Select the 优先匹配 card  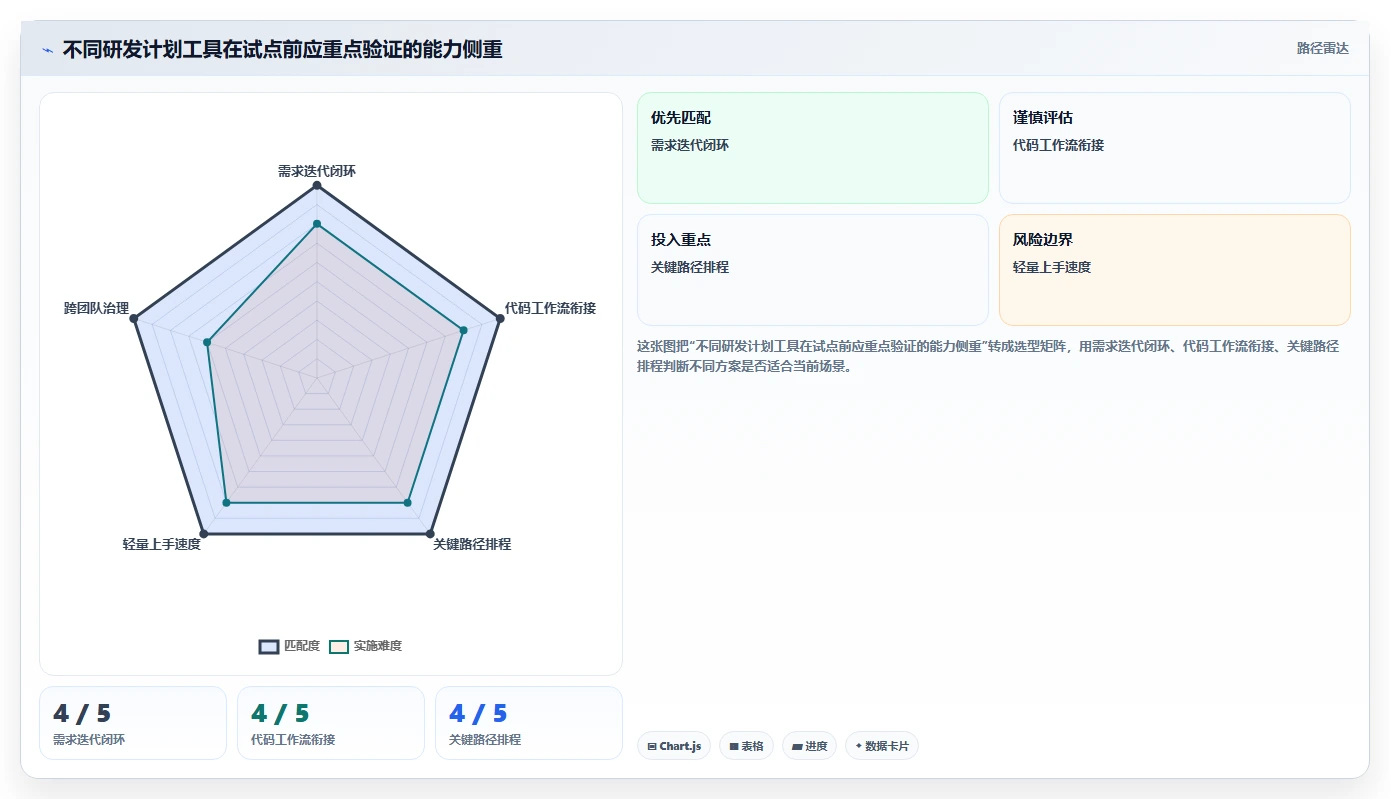pyautogui.click(x=813, y=148)
